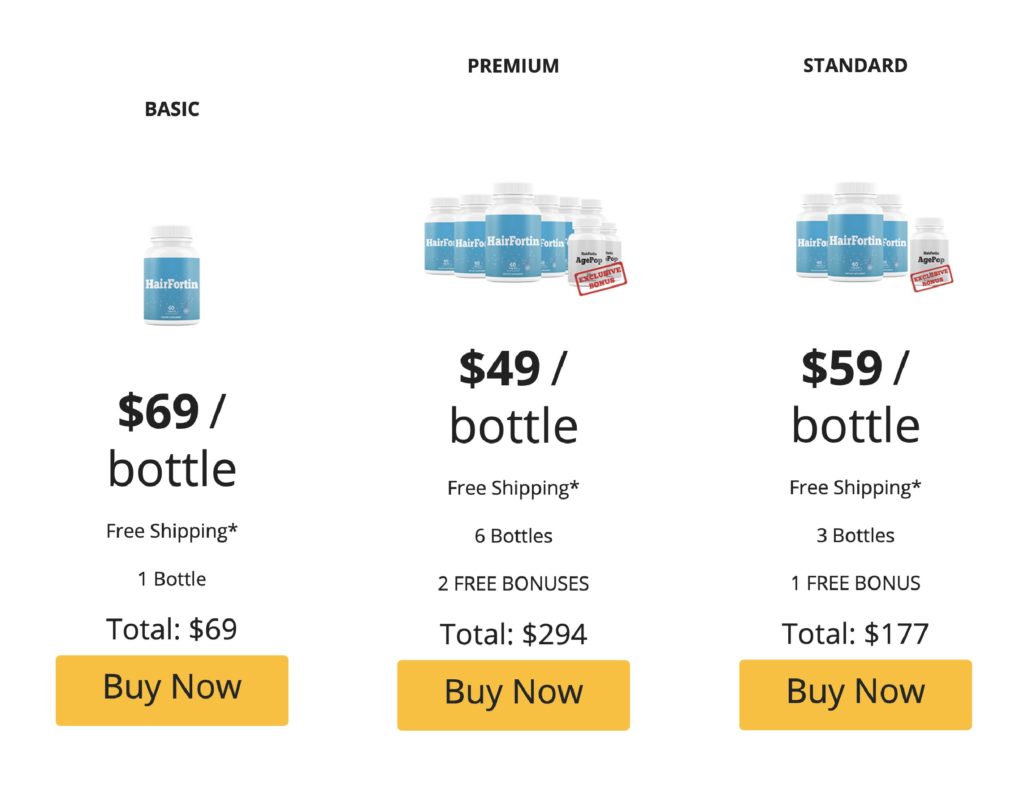Click Buy Now for the Premium package
The height and width of the screenshot is (785, 1024).
pos(513,694)
